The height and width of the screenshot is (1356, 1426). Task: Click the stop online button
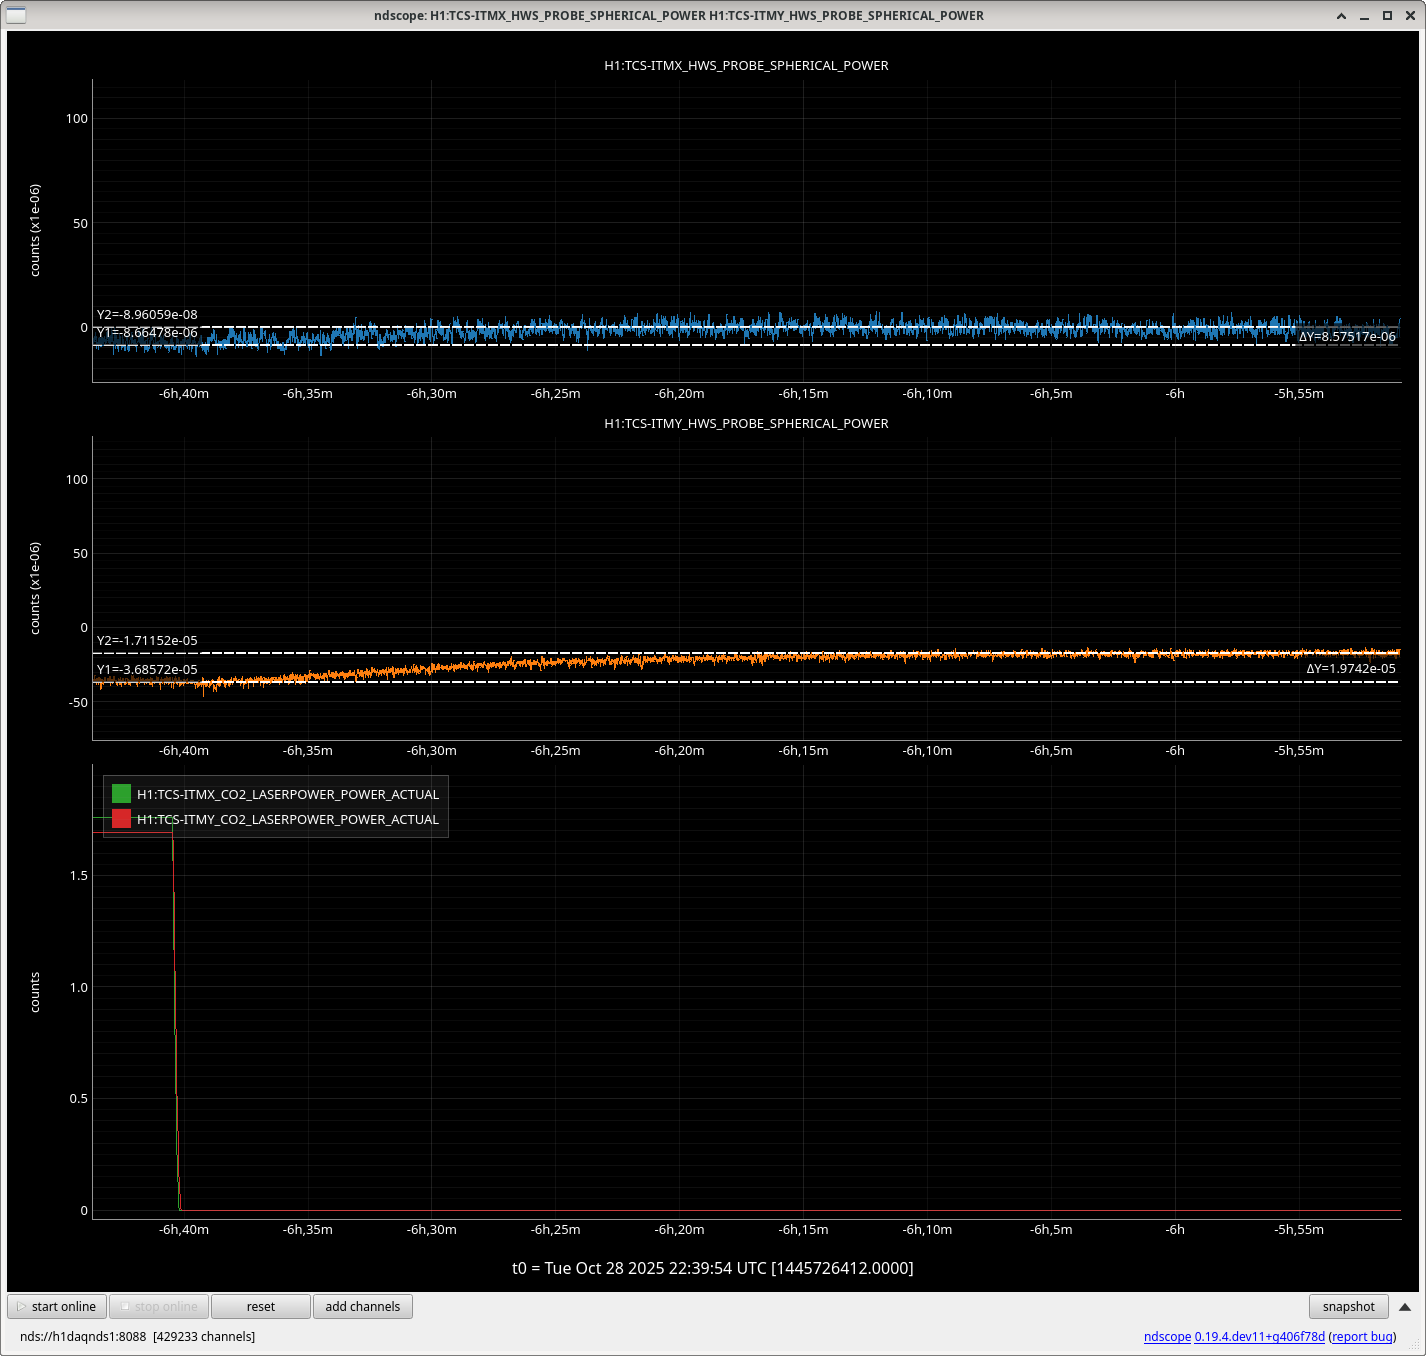click(x=158, y=1306)
